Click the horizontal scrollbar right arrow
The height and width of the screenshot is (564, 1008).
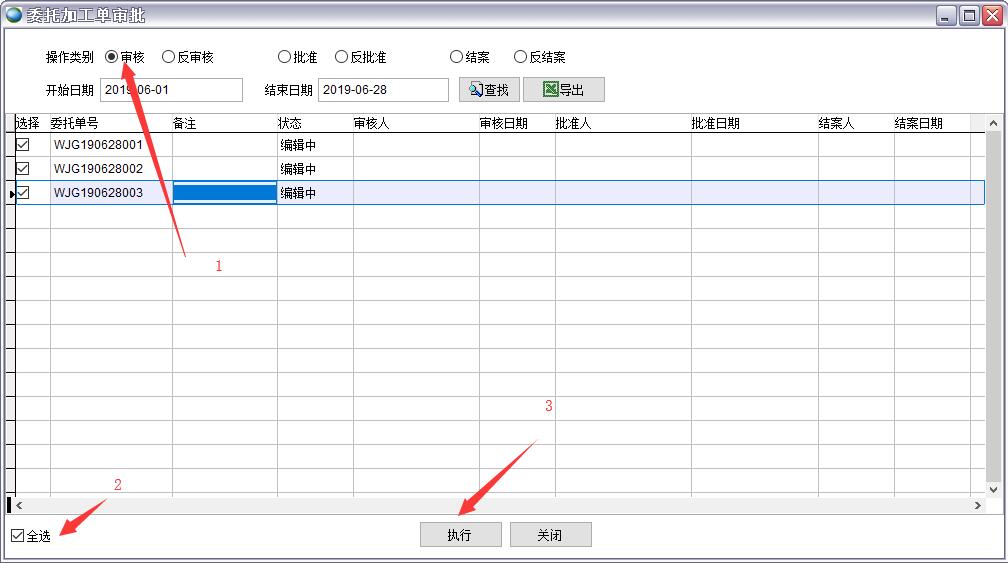click(x=978, y=506)
